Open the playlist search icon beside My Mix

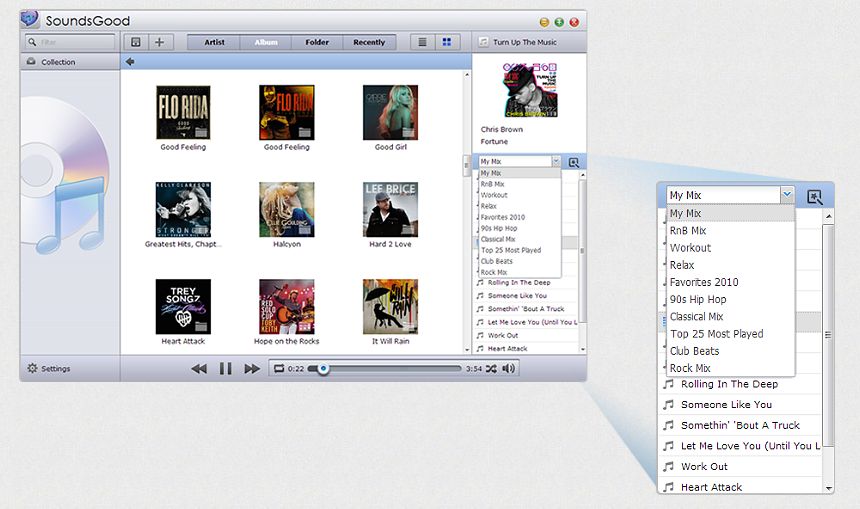(574, 161)
